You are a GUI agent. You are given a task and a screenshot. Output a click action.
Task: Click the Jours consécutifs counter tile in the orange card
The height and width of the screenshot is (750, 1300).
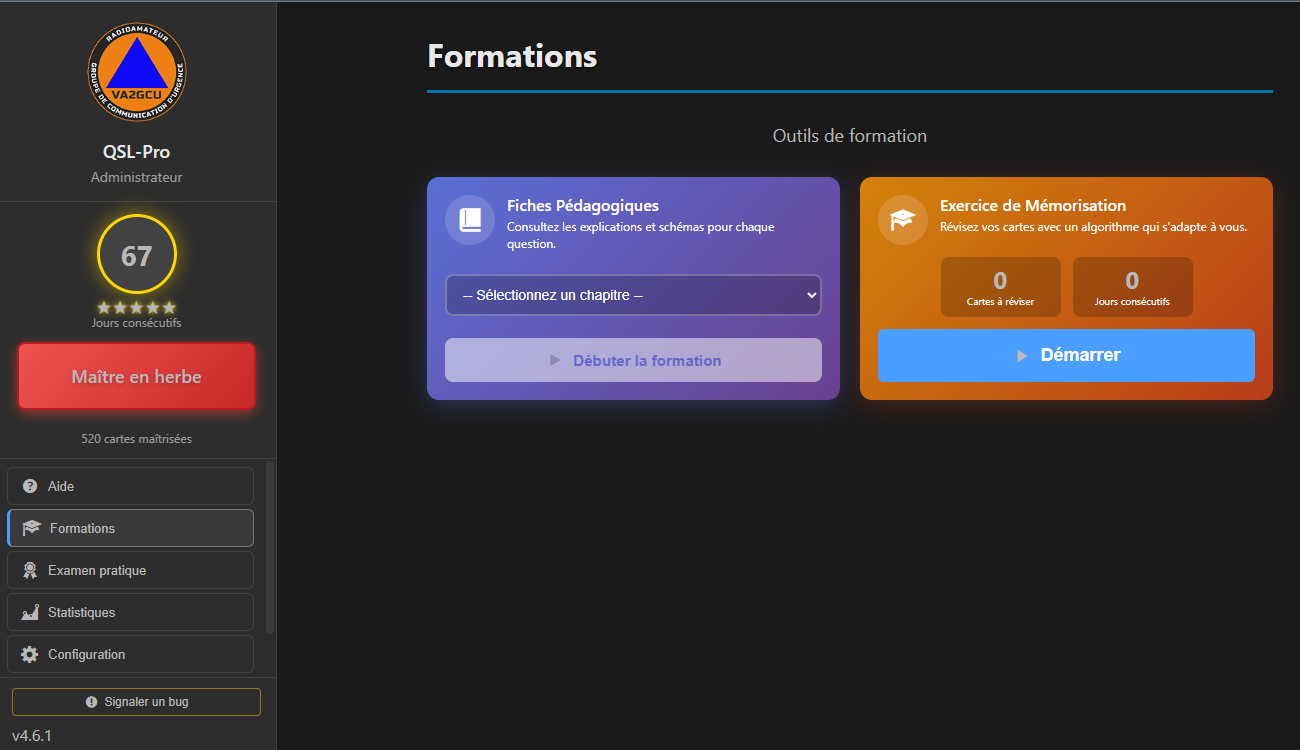point(1132,287)
